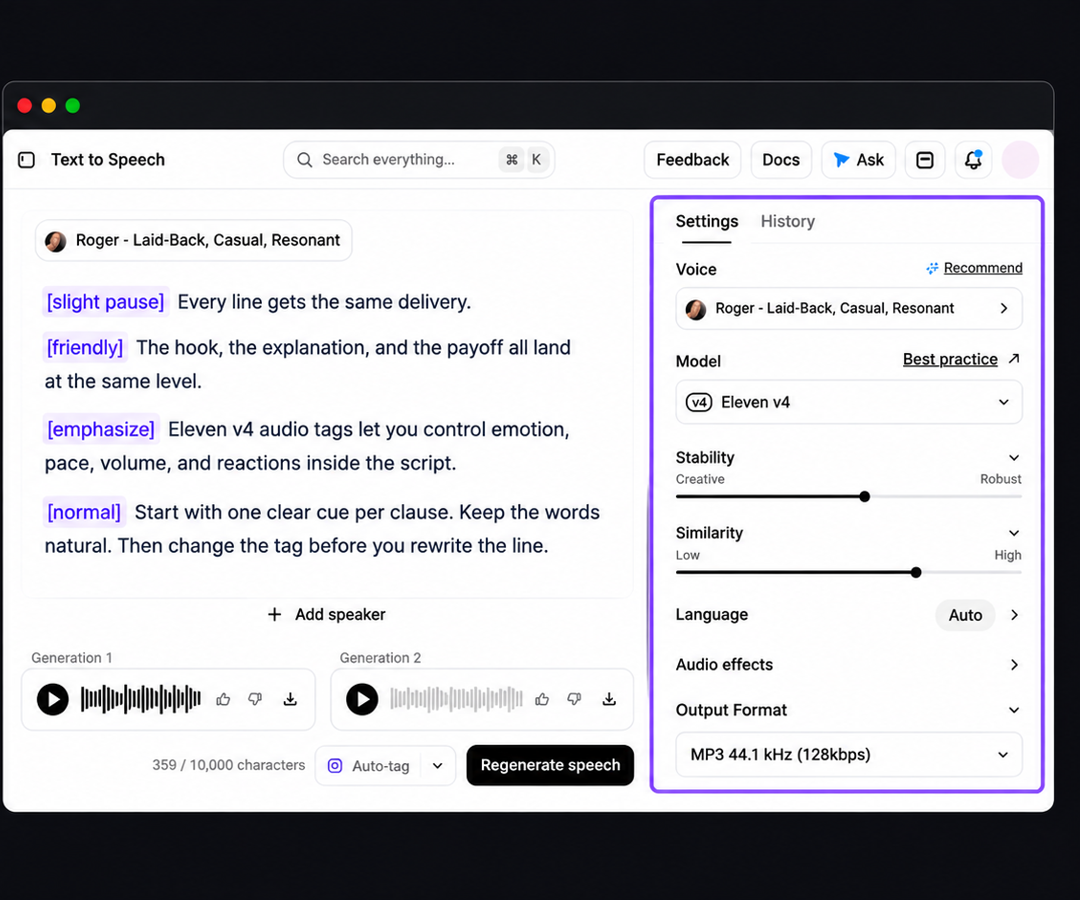Viewport: 1080px width, 900px height.
Task: Open the Language Auto setting
Action: coord(965,615)
